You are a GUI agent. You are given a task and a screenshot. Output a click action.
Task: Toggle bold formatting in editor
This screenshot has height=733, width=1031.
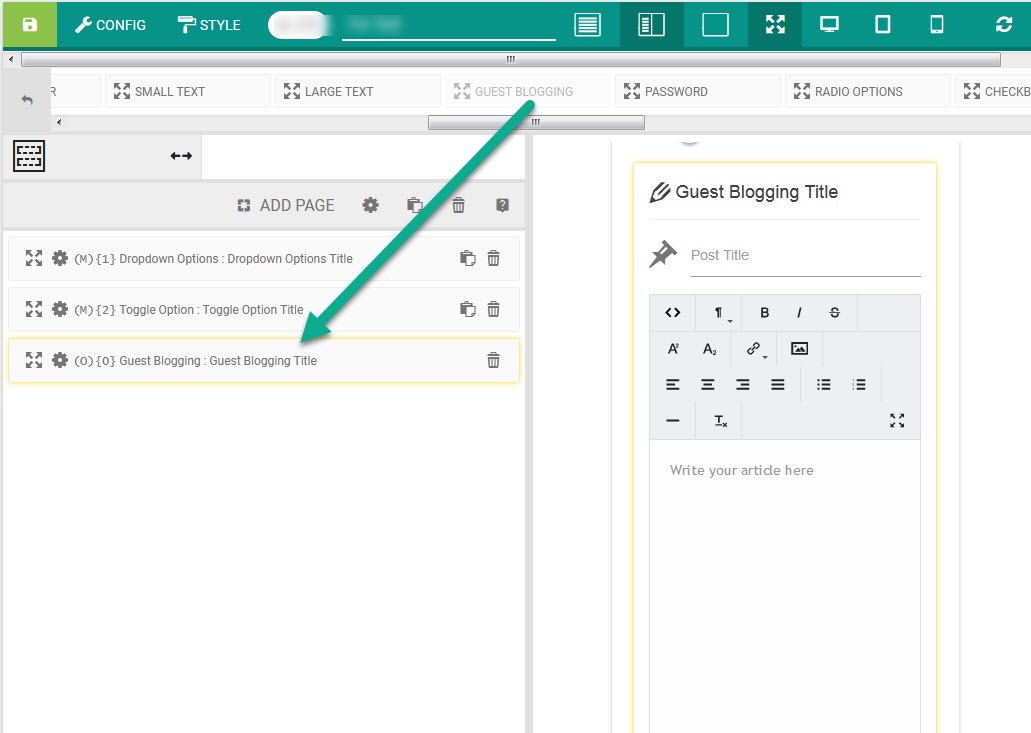click(x=764, y=313)
